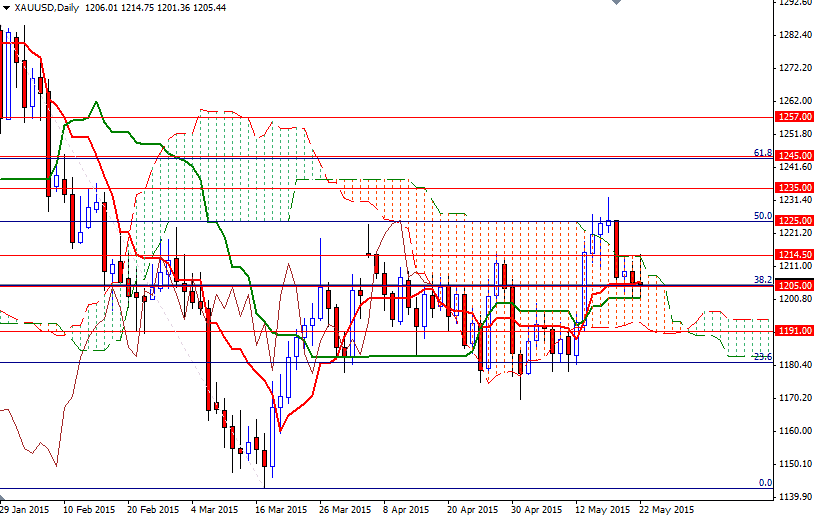Click the 29 Jan 2015 date label
The width and height of the screenshot is (814, 516).
click(24, 508)
